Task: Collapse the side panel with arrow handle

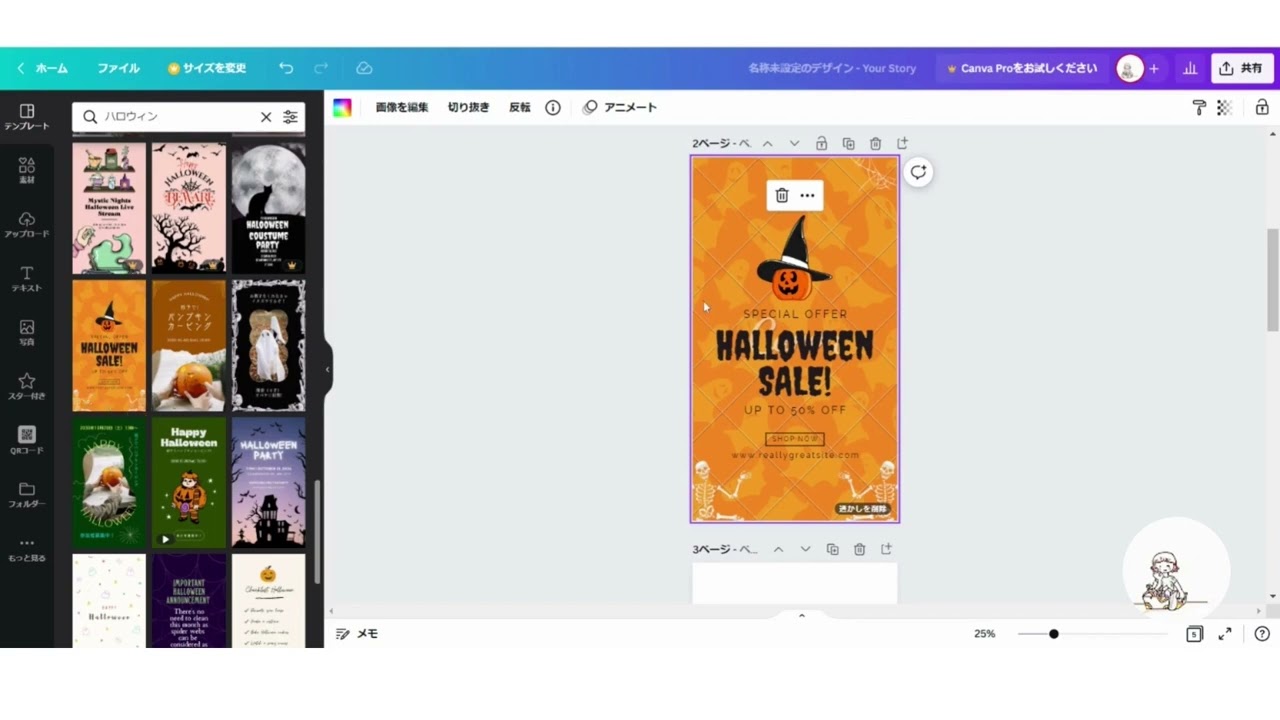Action: tap(328, 369)
